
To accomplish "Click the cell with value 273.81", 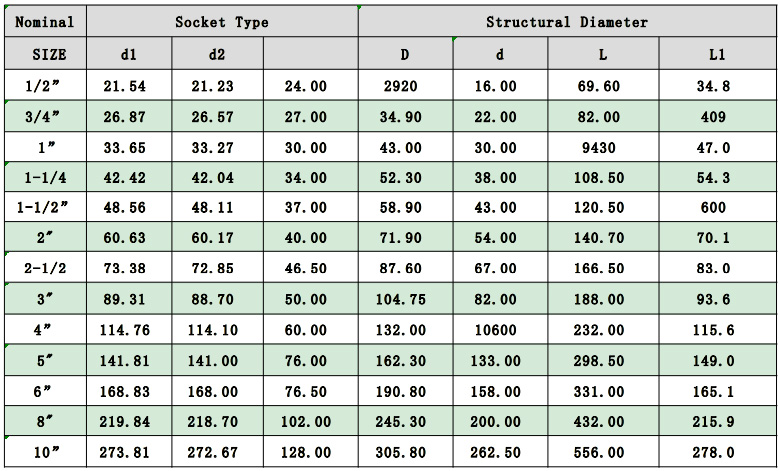I will [129, 453].
